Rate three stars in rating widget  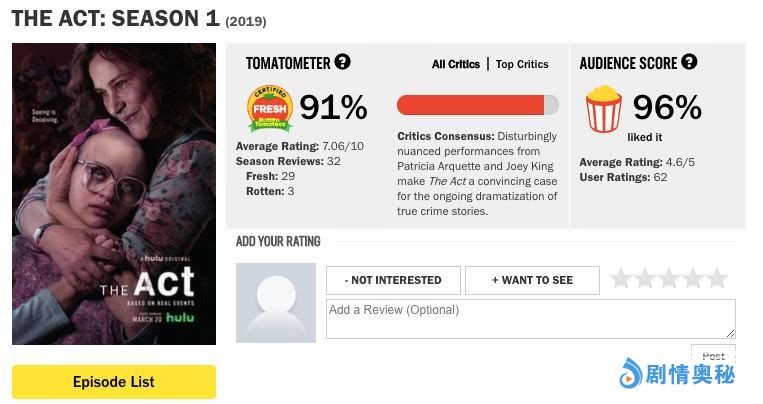669,278
